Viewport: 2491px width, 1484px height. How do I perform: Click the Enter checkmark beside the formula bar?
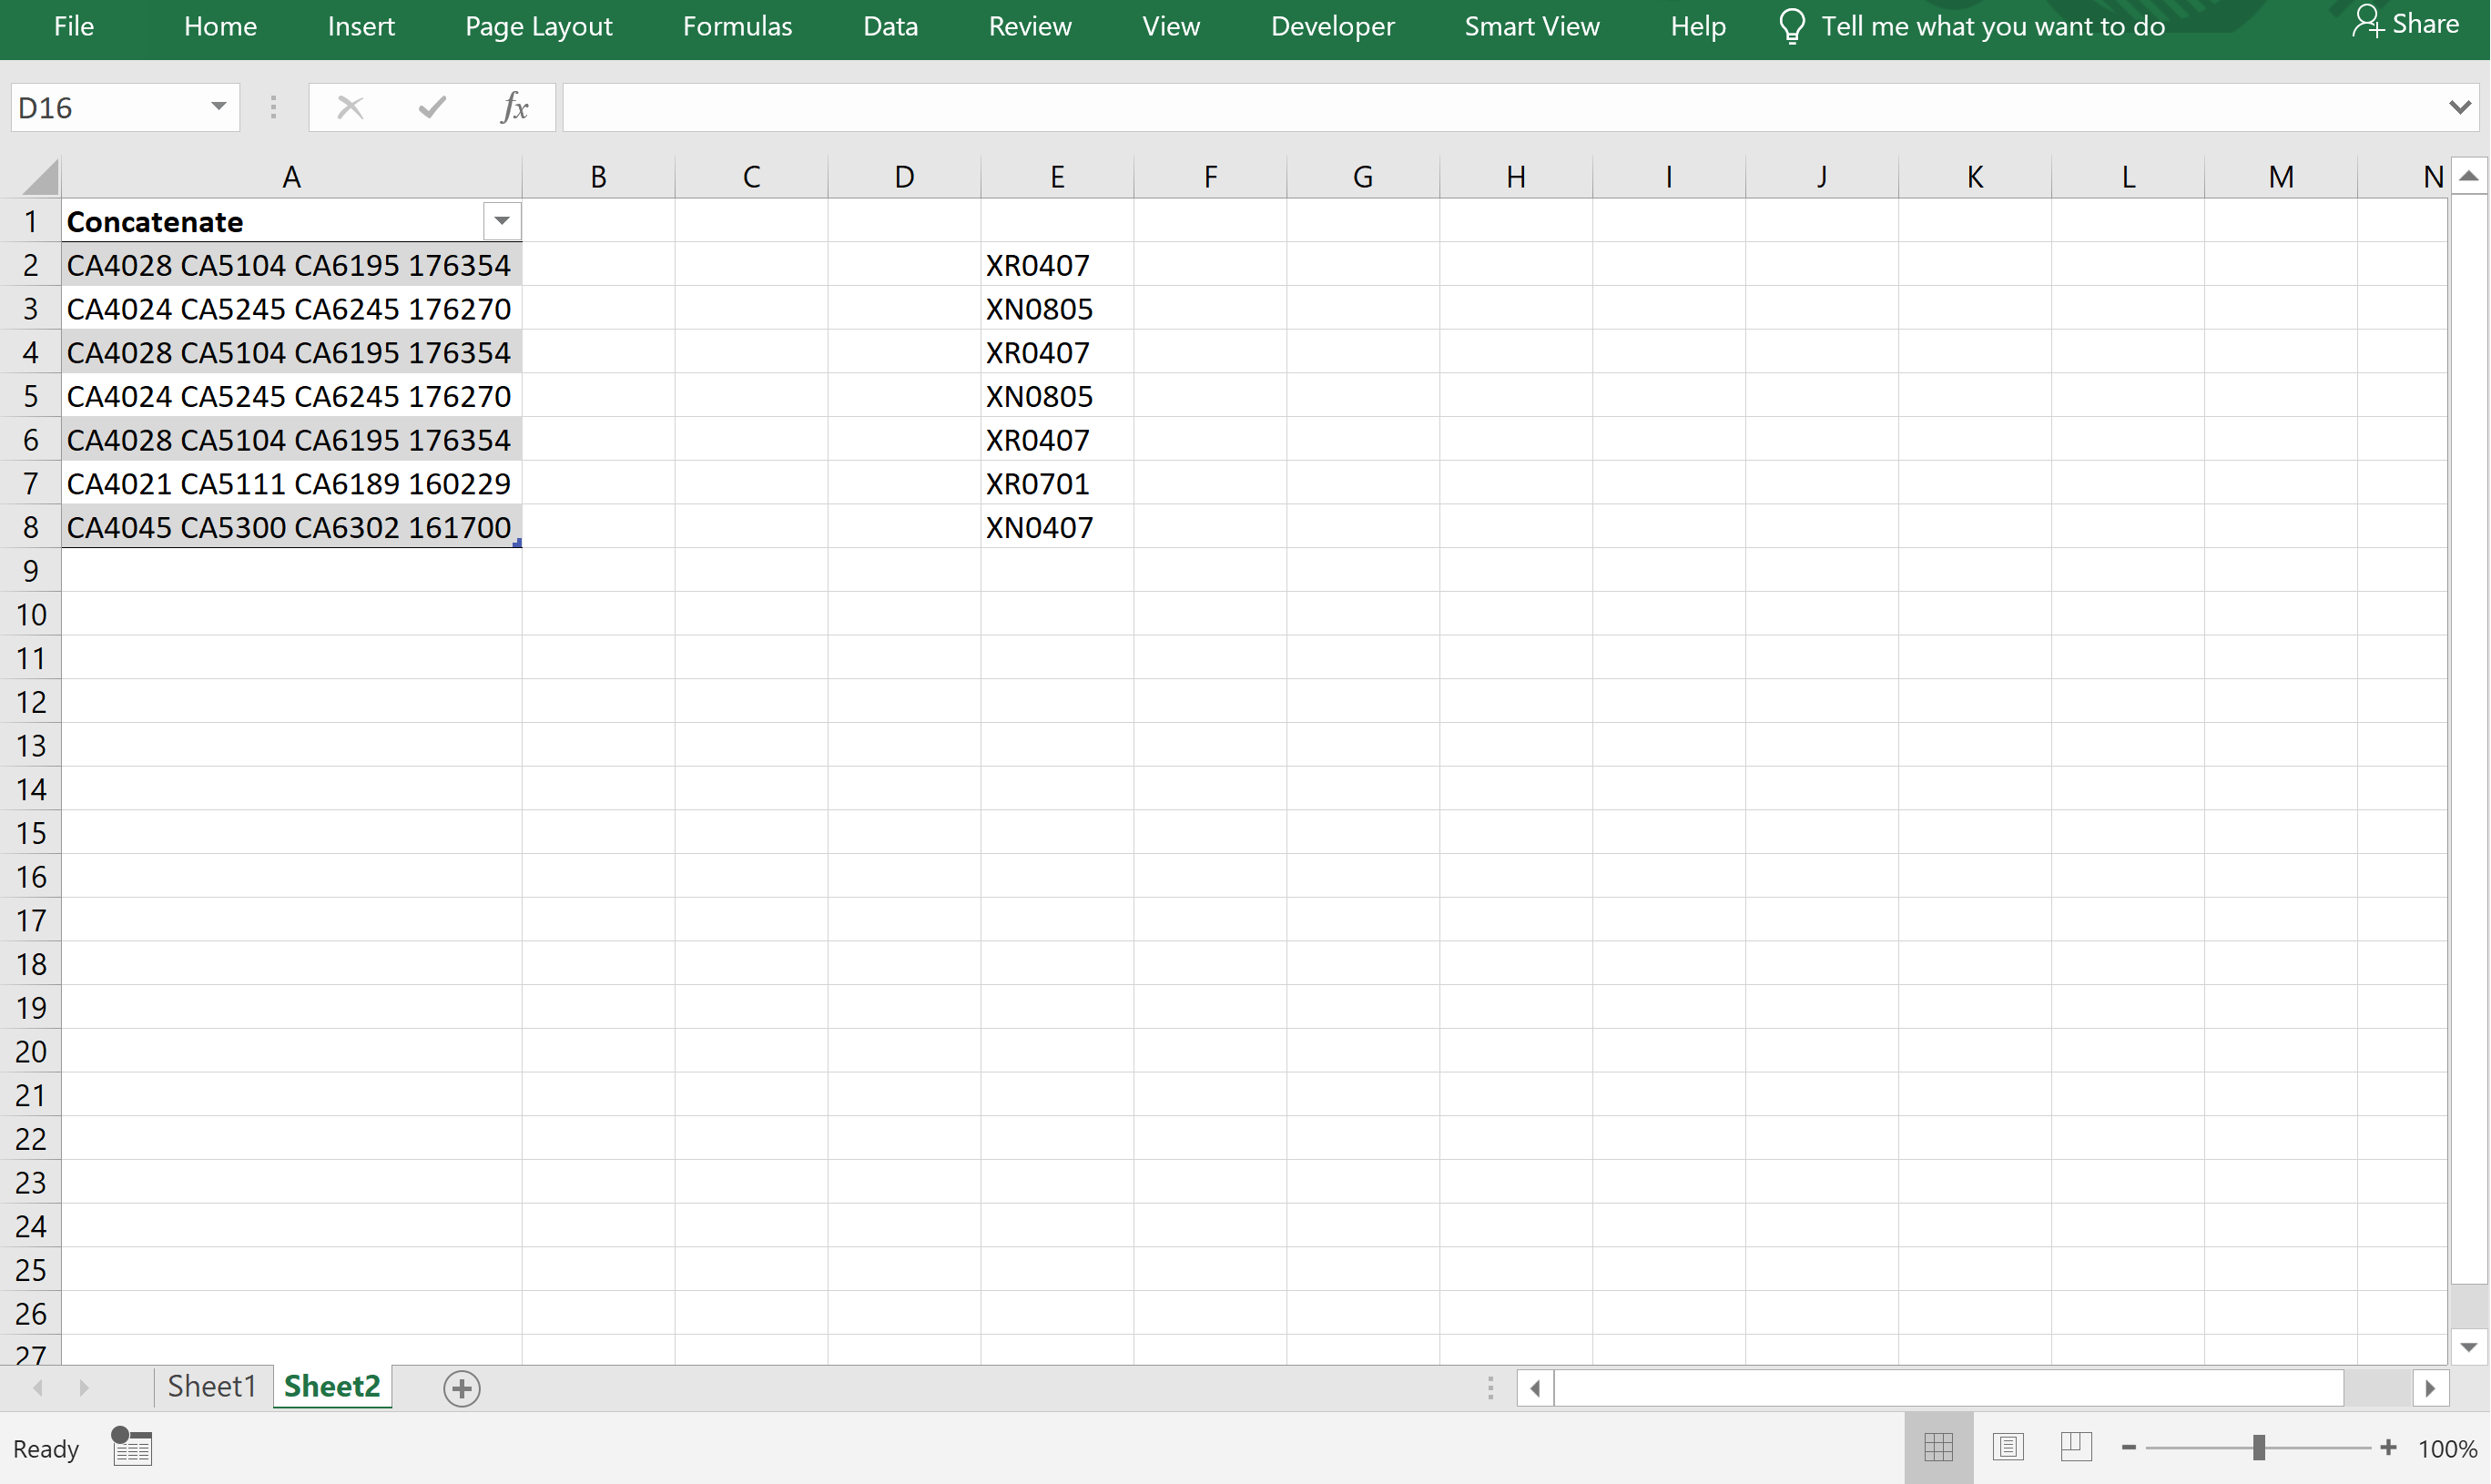(x=431, y=107)
